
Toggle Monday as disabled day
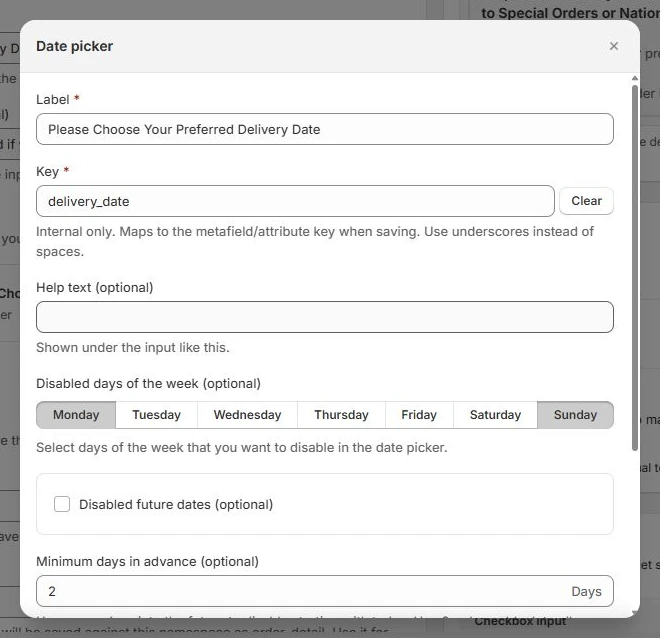[76, 415]
